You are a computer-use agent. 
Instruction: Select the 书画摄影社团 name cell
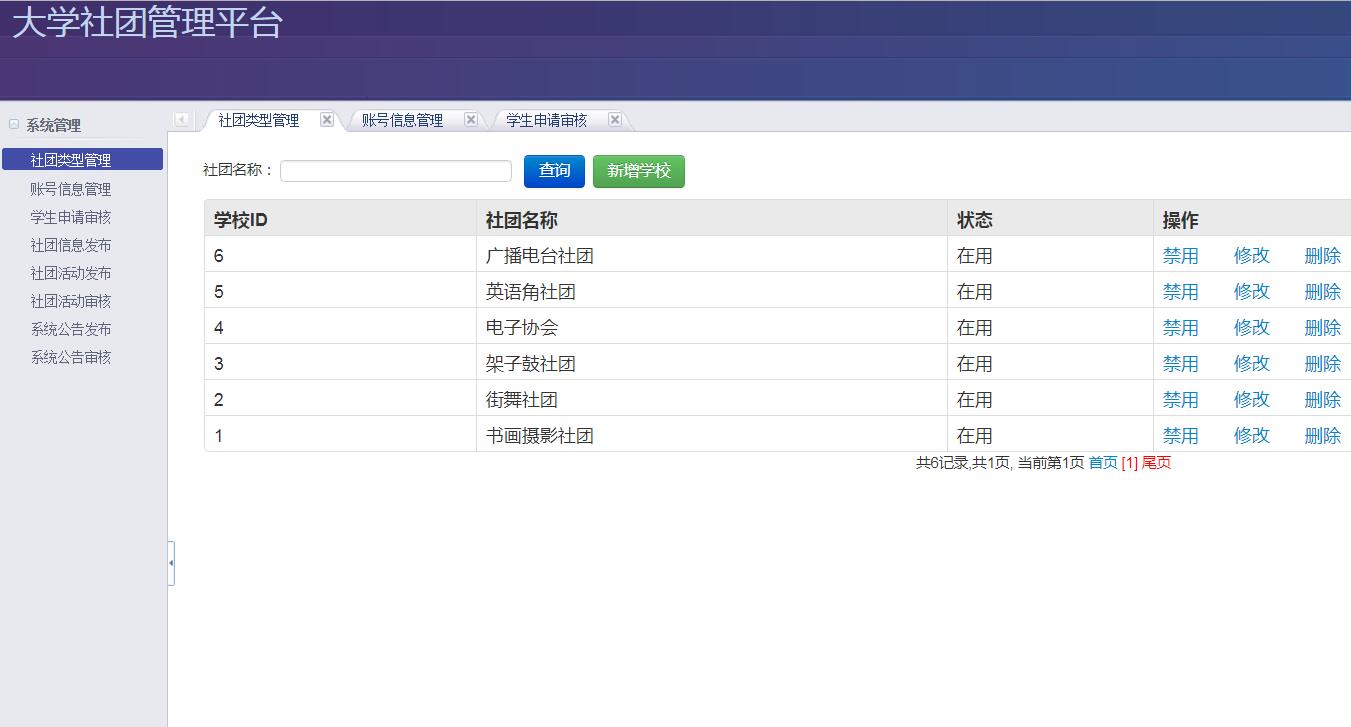pyautogui.click(x=712, y=436)
